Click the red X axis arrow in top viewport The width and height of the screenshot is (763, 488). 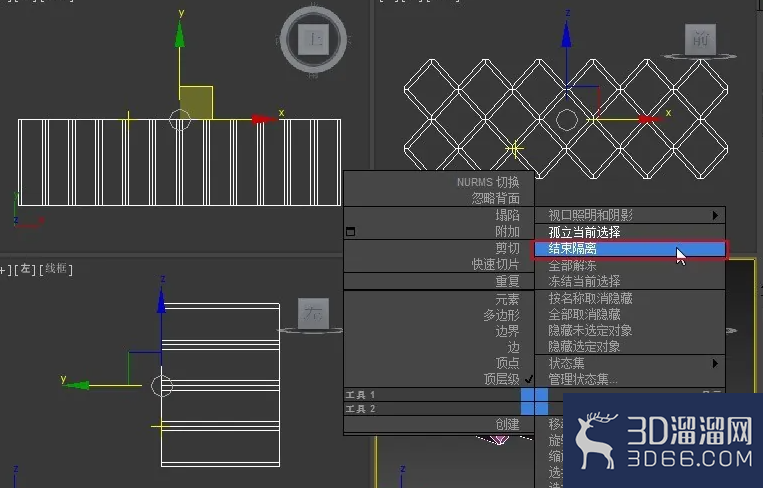point(263,119)
